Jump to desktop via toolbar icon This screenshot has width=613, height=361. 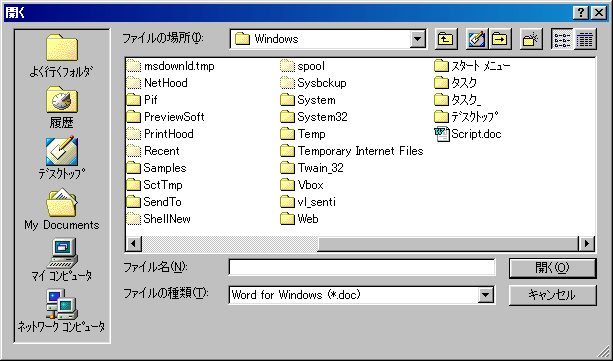click(x=476, y=39)
